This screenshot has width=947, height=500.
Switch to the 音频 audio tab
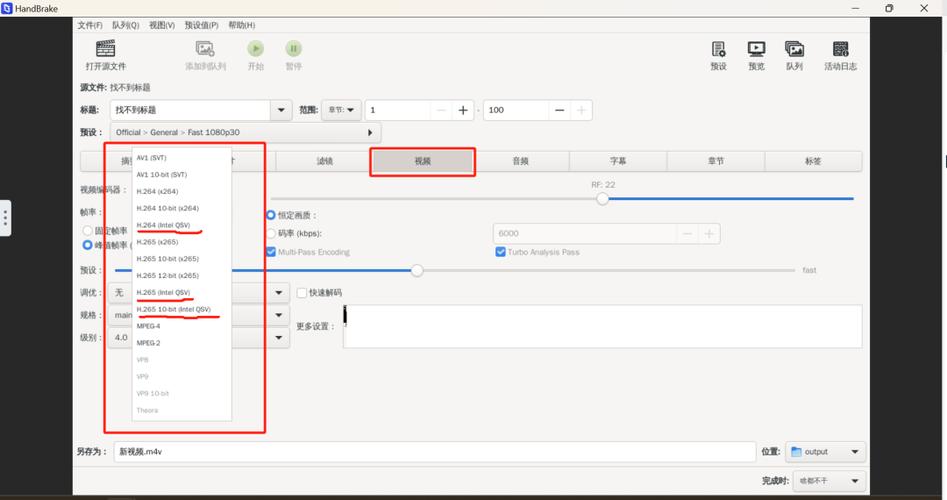click(520, 161)
